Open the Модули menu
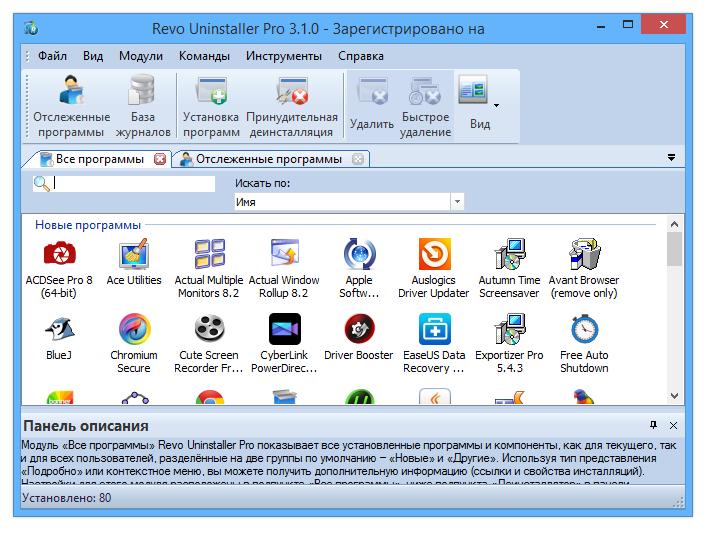Screen dimensions: 718x537 point(141,56)
